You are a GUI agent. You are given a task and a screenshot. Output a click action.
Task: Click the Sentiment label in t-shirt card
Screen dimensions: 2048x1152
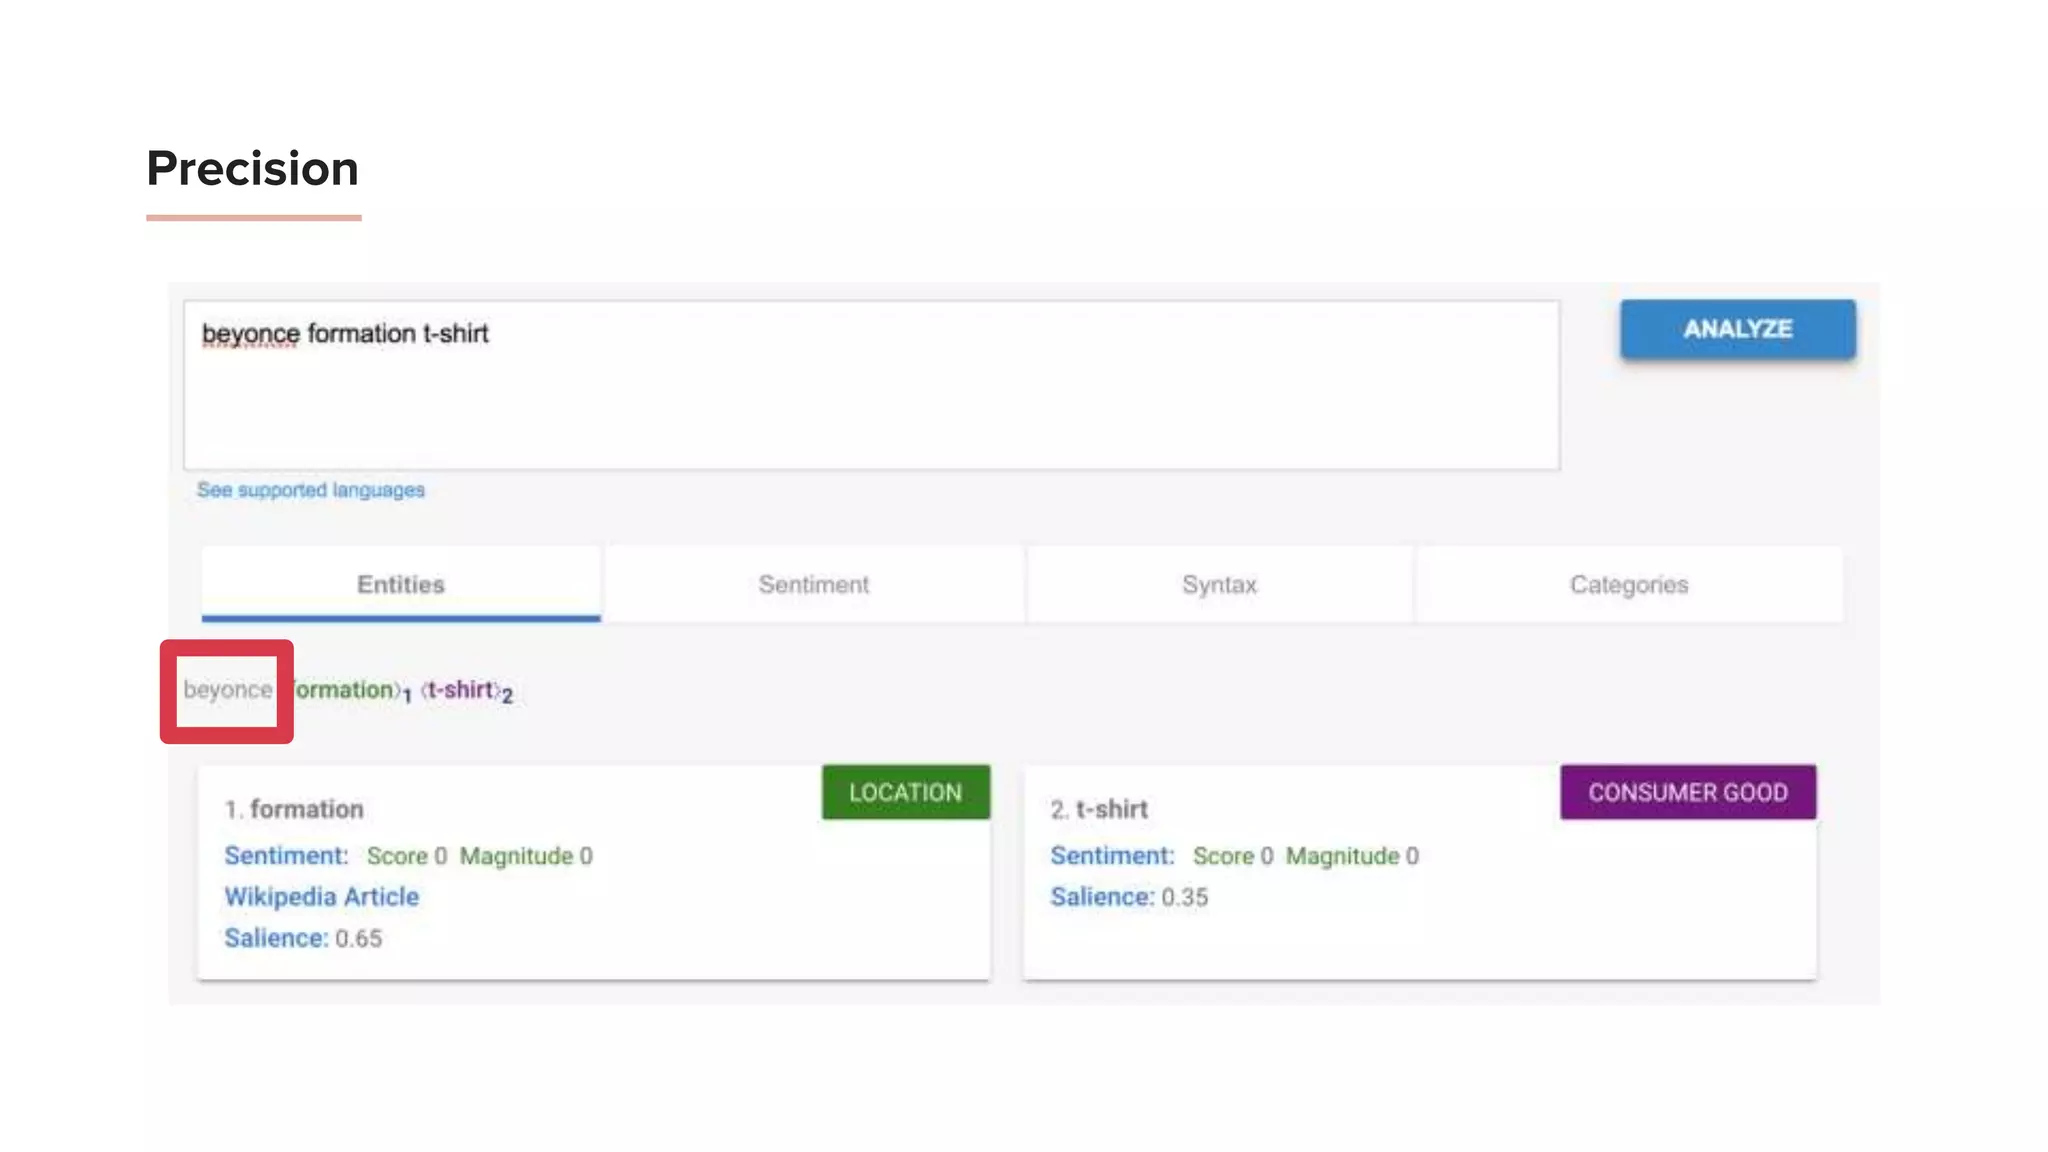click(1112, 856)
